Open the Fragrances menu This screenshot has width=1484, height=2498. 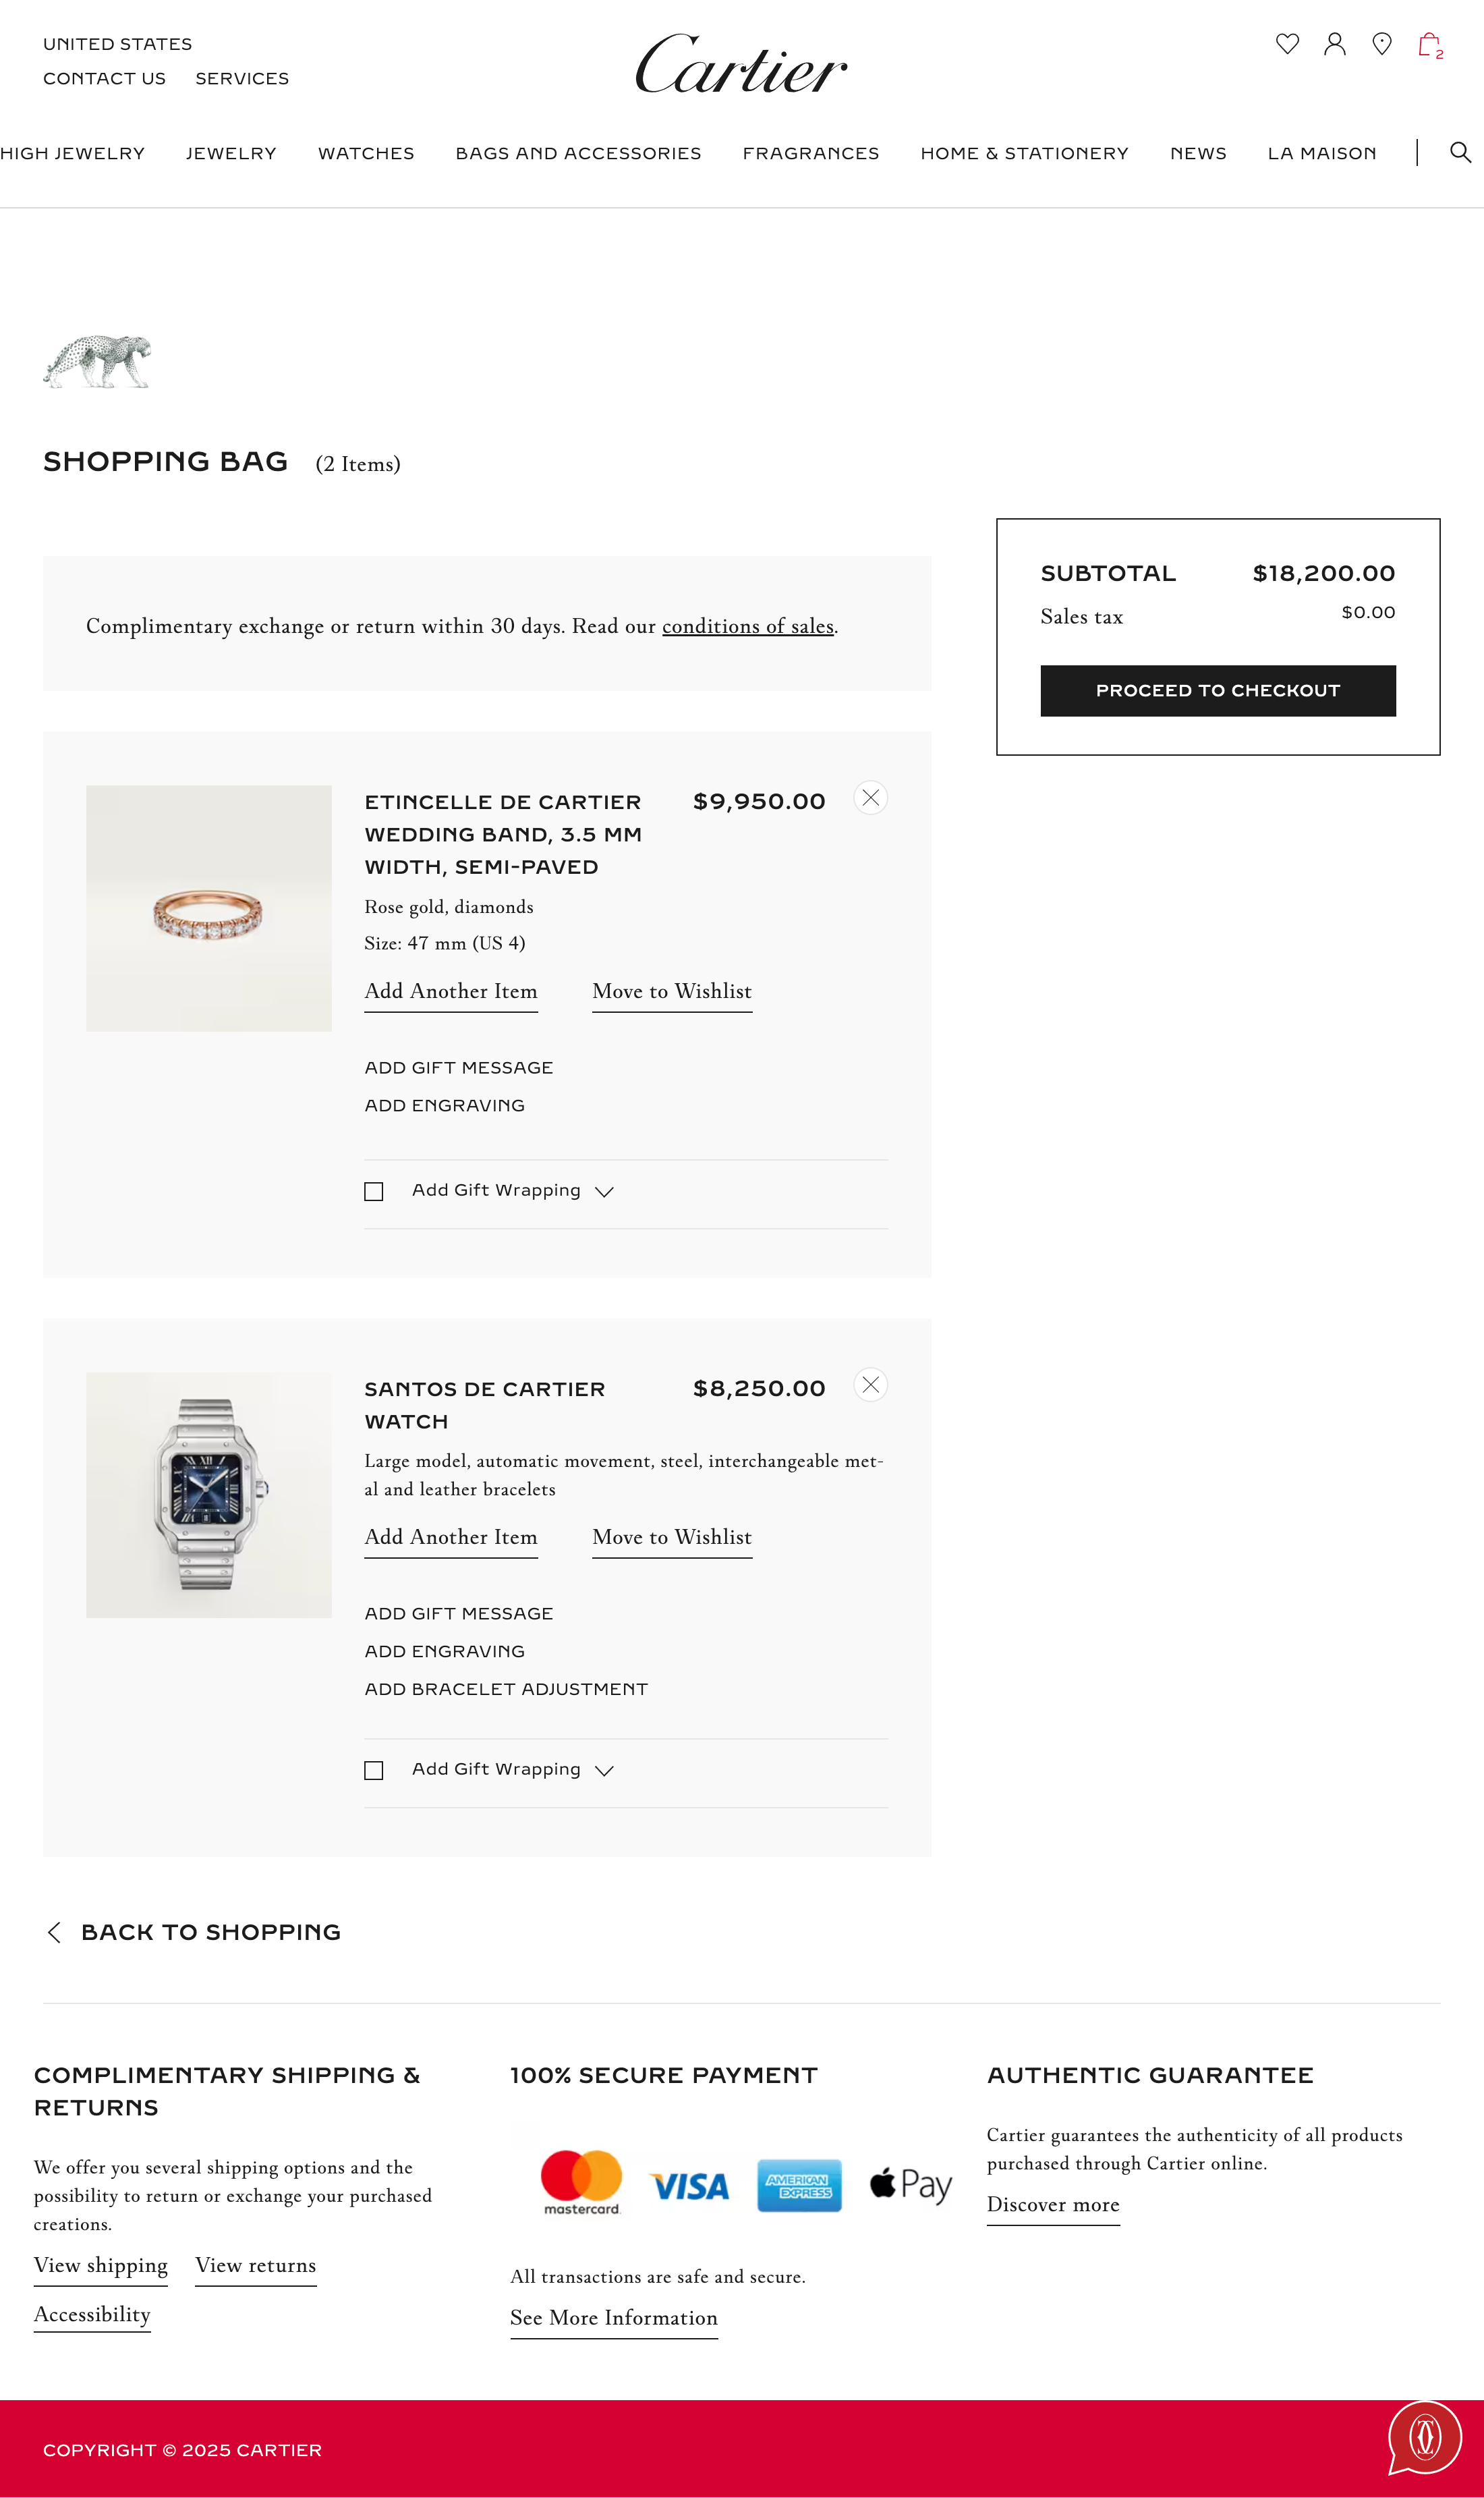810,153
